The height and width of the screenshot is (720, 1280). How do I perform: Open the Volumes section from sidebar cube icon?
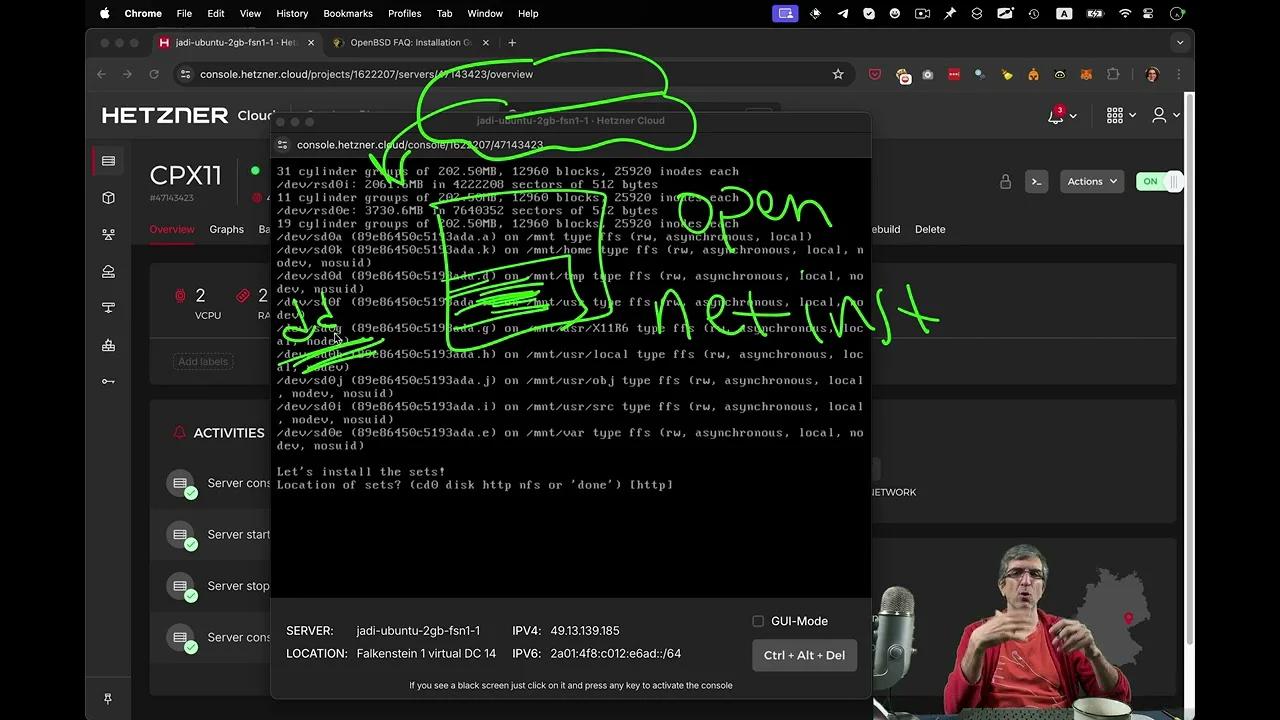tap(108, 197)
